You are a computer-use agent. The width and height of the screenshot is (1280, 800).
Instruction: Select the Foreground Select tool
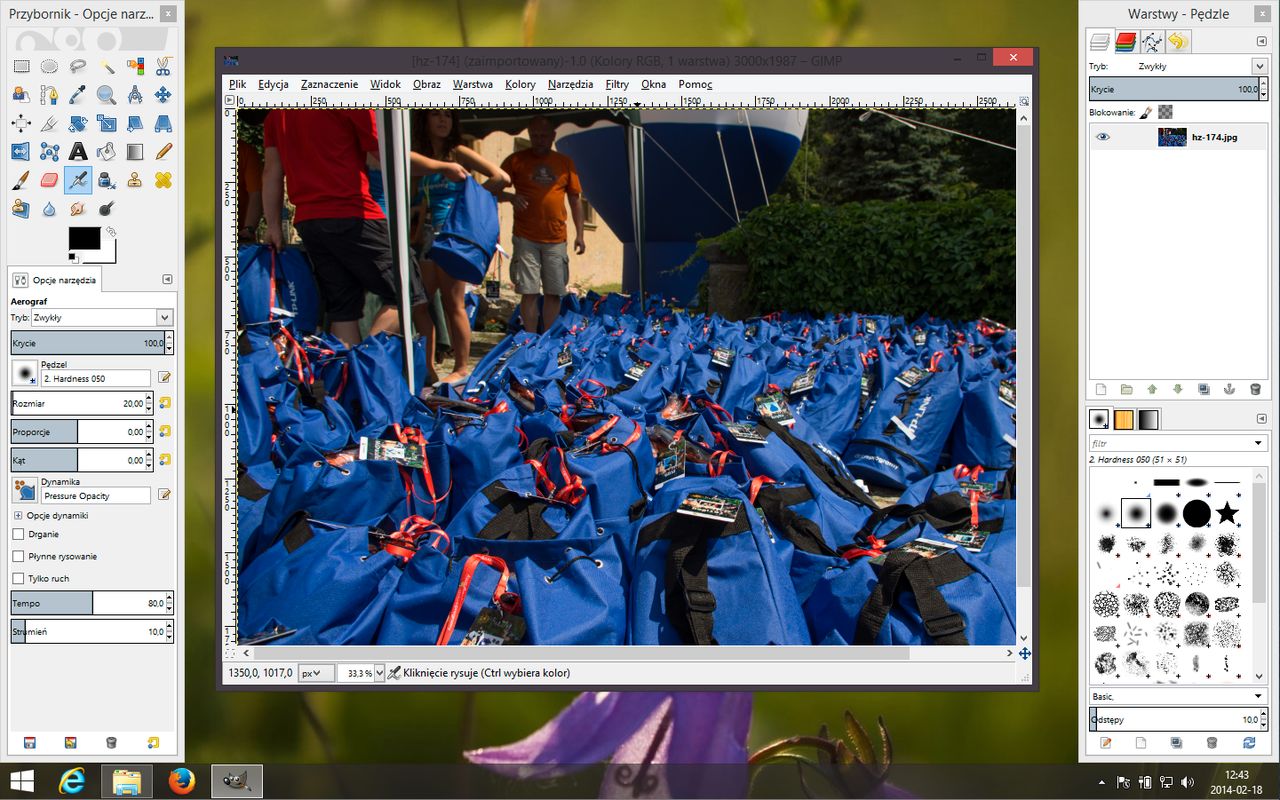pyautogui.click(x=21, y=95)
